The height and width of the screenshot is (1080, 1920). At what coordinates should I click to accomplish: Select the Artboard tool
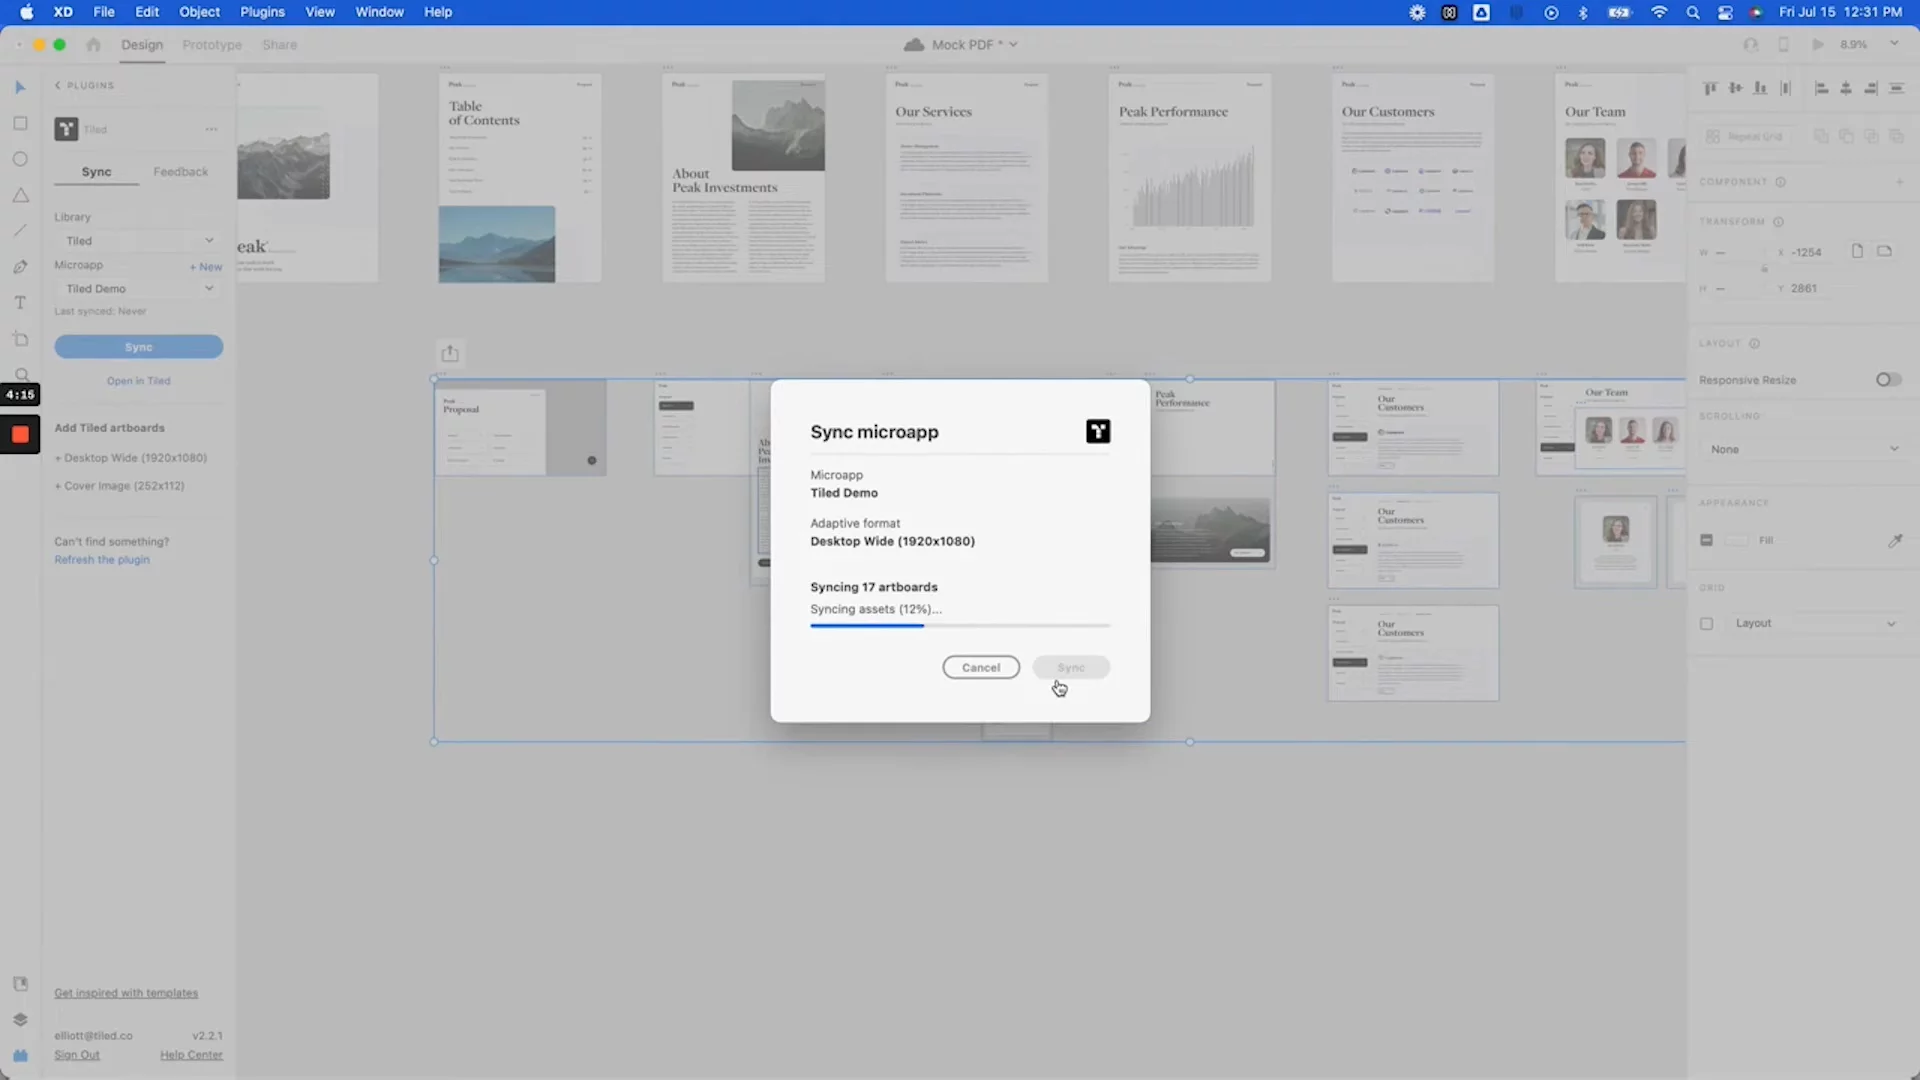click(20, 339)
